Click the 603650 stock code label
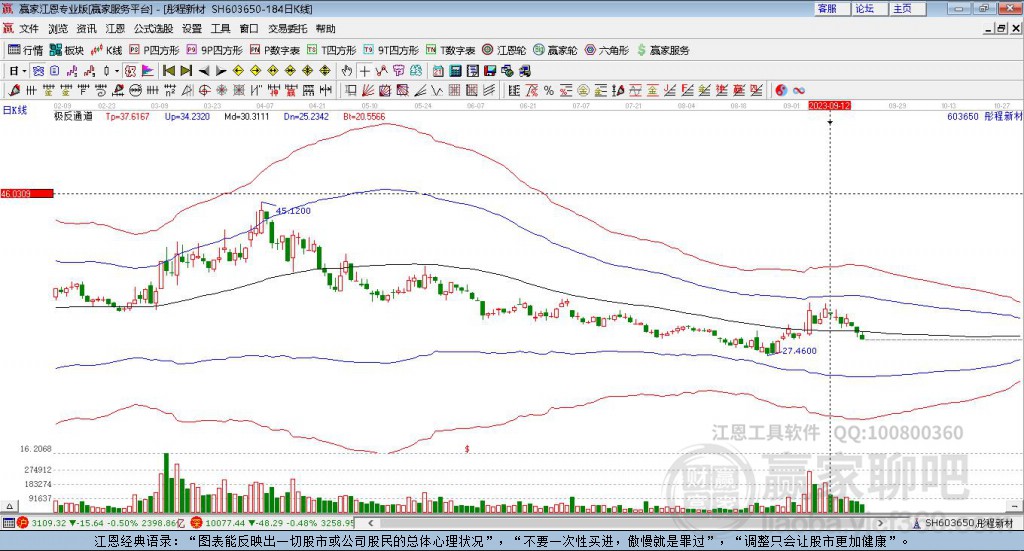This screenshot has width=1024, height=551. coord(963,116)
